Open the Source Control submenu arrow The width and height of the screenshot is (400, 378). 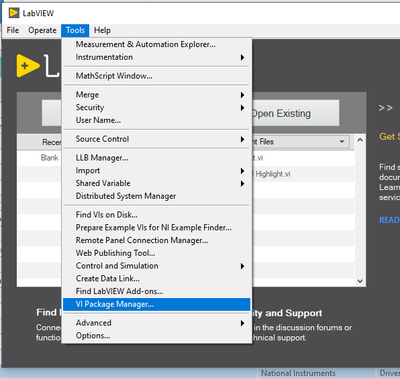pyautogui.click(x=242, y=139)
